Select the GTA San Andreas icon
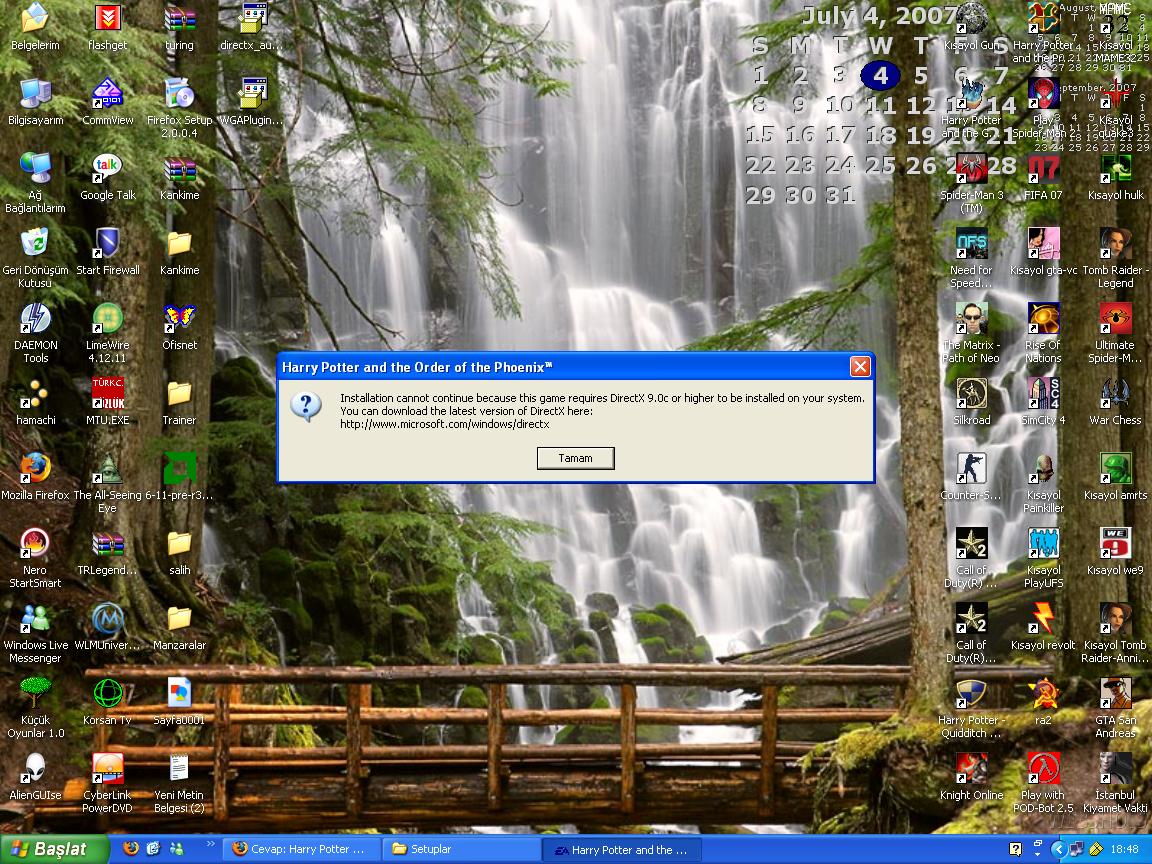This screenshot has width=1152, height=864. [x=1115, y=708]
